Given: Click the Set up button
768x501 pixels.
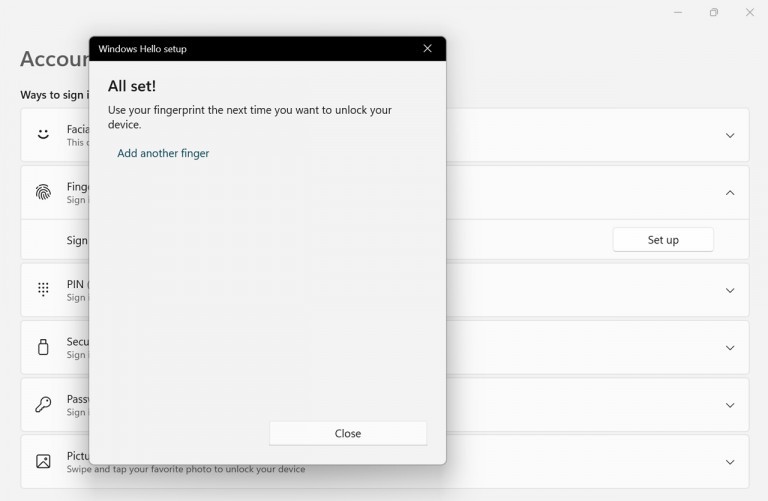Looking at the screenshot, I should (x=663, y=240).
